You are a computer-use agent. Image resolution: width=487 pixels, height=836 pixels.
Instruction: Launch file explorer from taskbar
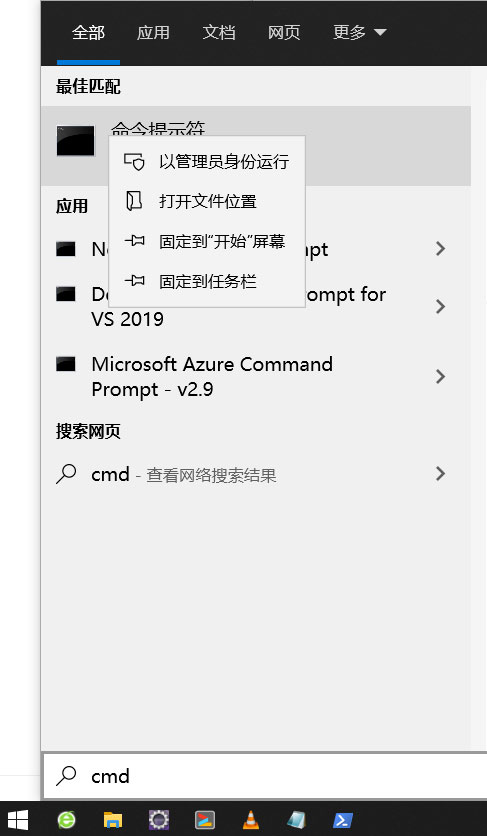click(113, 819)
